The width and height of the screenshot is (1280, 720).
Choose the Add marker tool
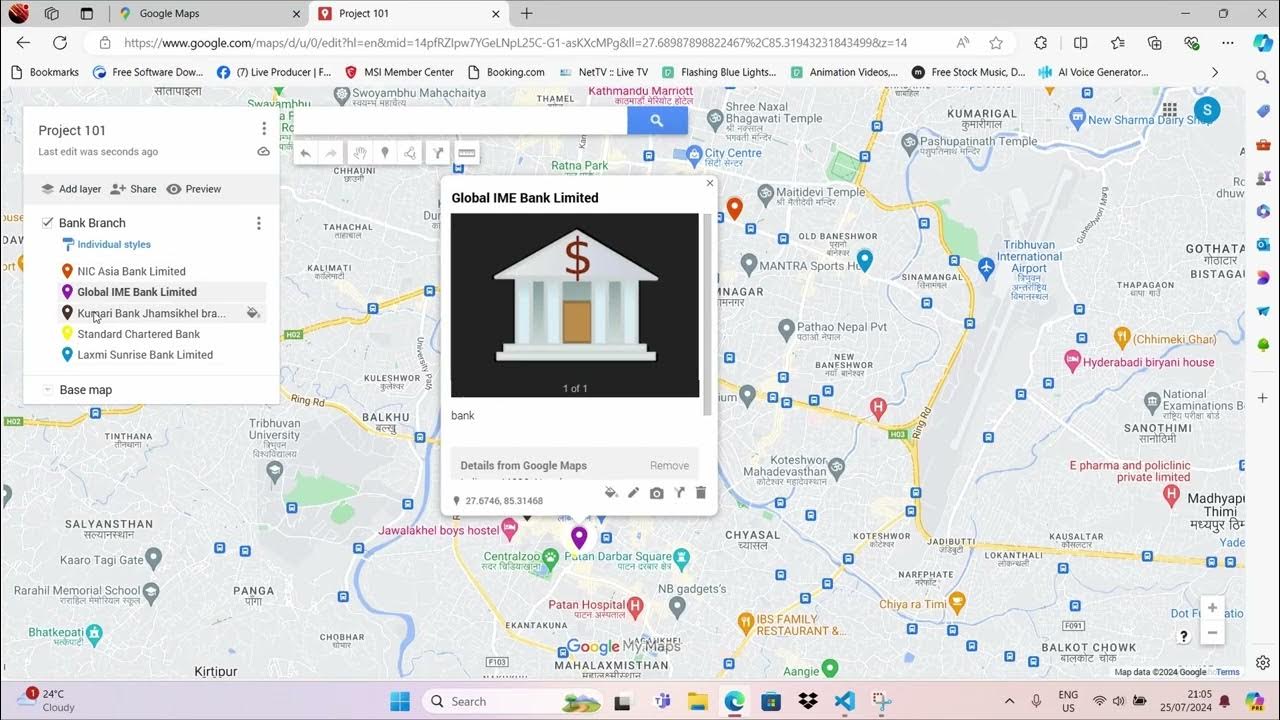pyautogui.click(x=385, y=153)
